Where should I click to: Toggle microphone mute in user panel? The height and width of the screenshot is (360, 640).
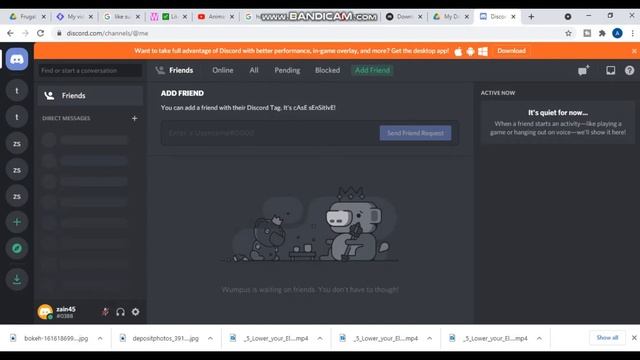point(105,312)
